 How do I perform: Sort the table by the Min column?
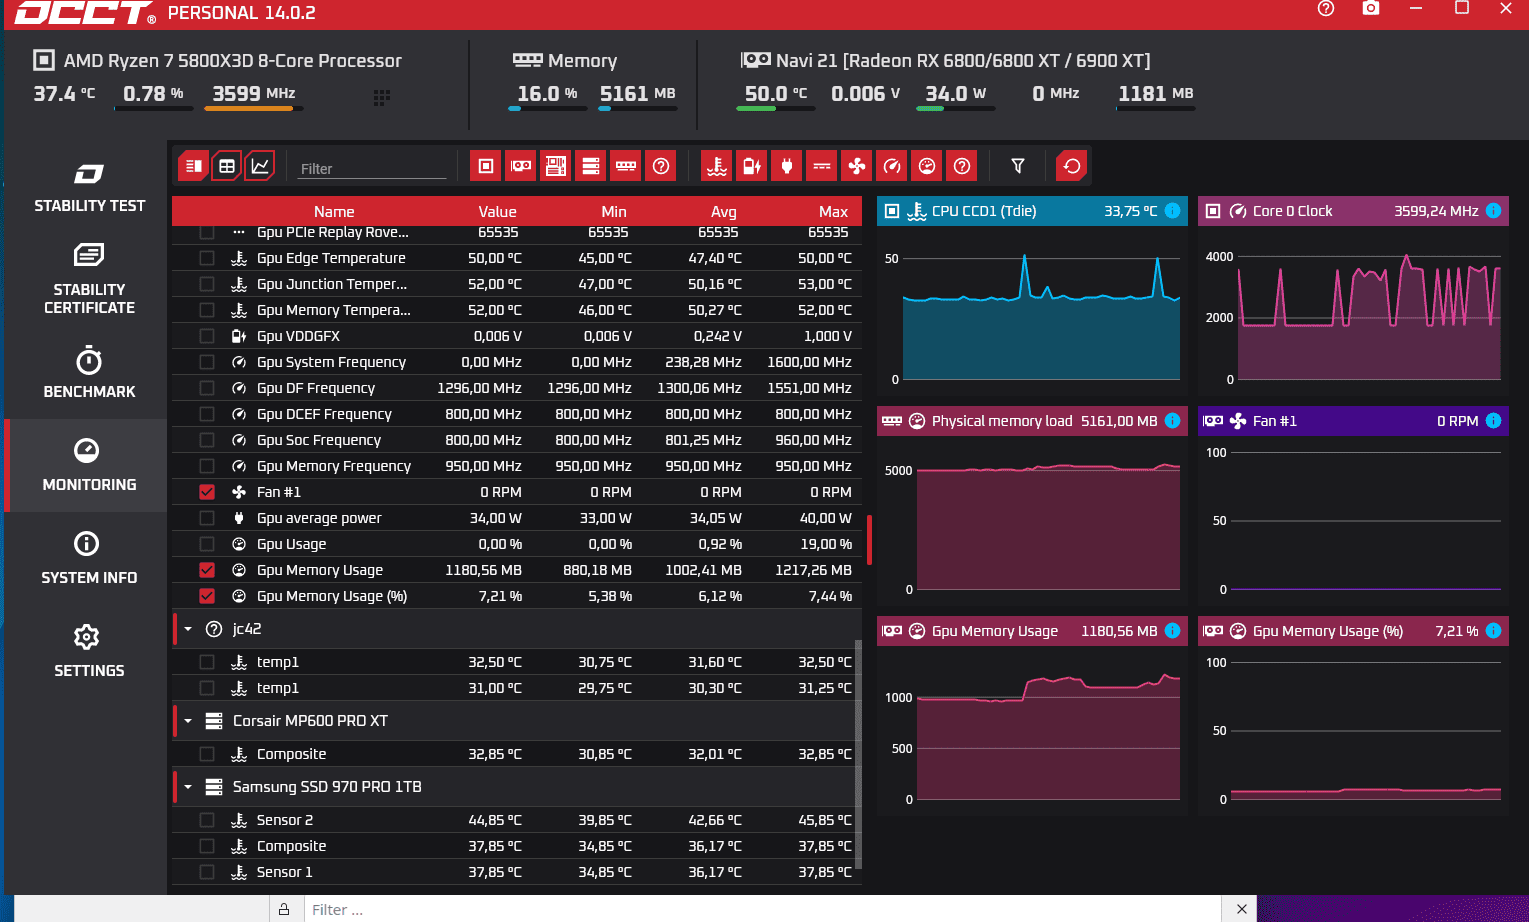[614, 212]
